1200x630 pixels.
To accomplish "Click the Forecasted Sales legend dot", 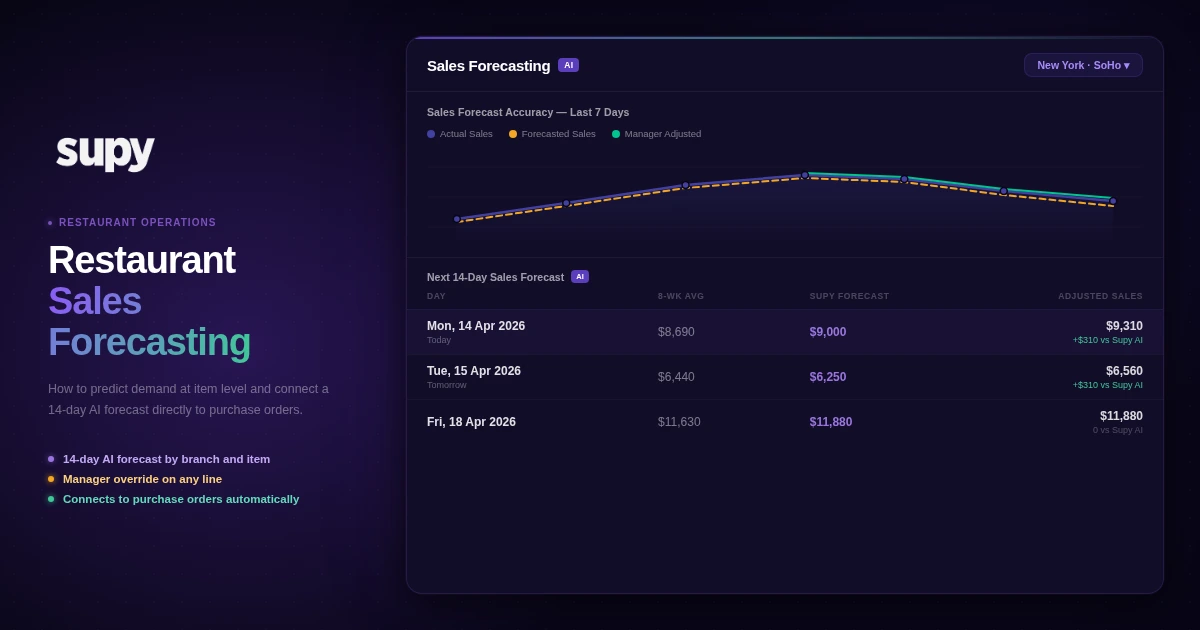I will [514, 134].
